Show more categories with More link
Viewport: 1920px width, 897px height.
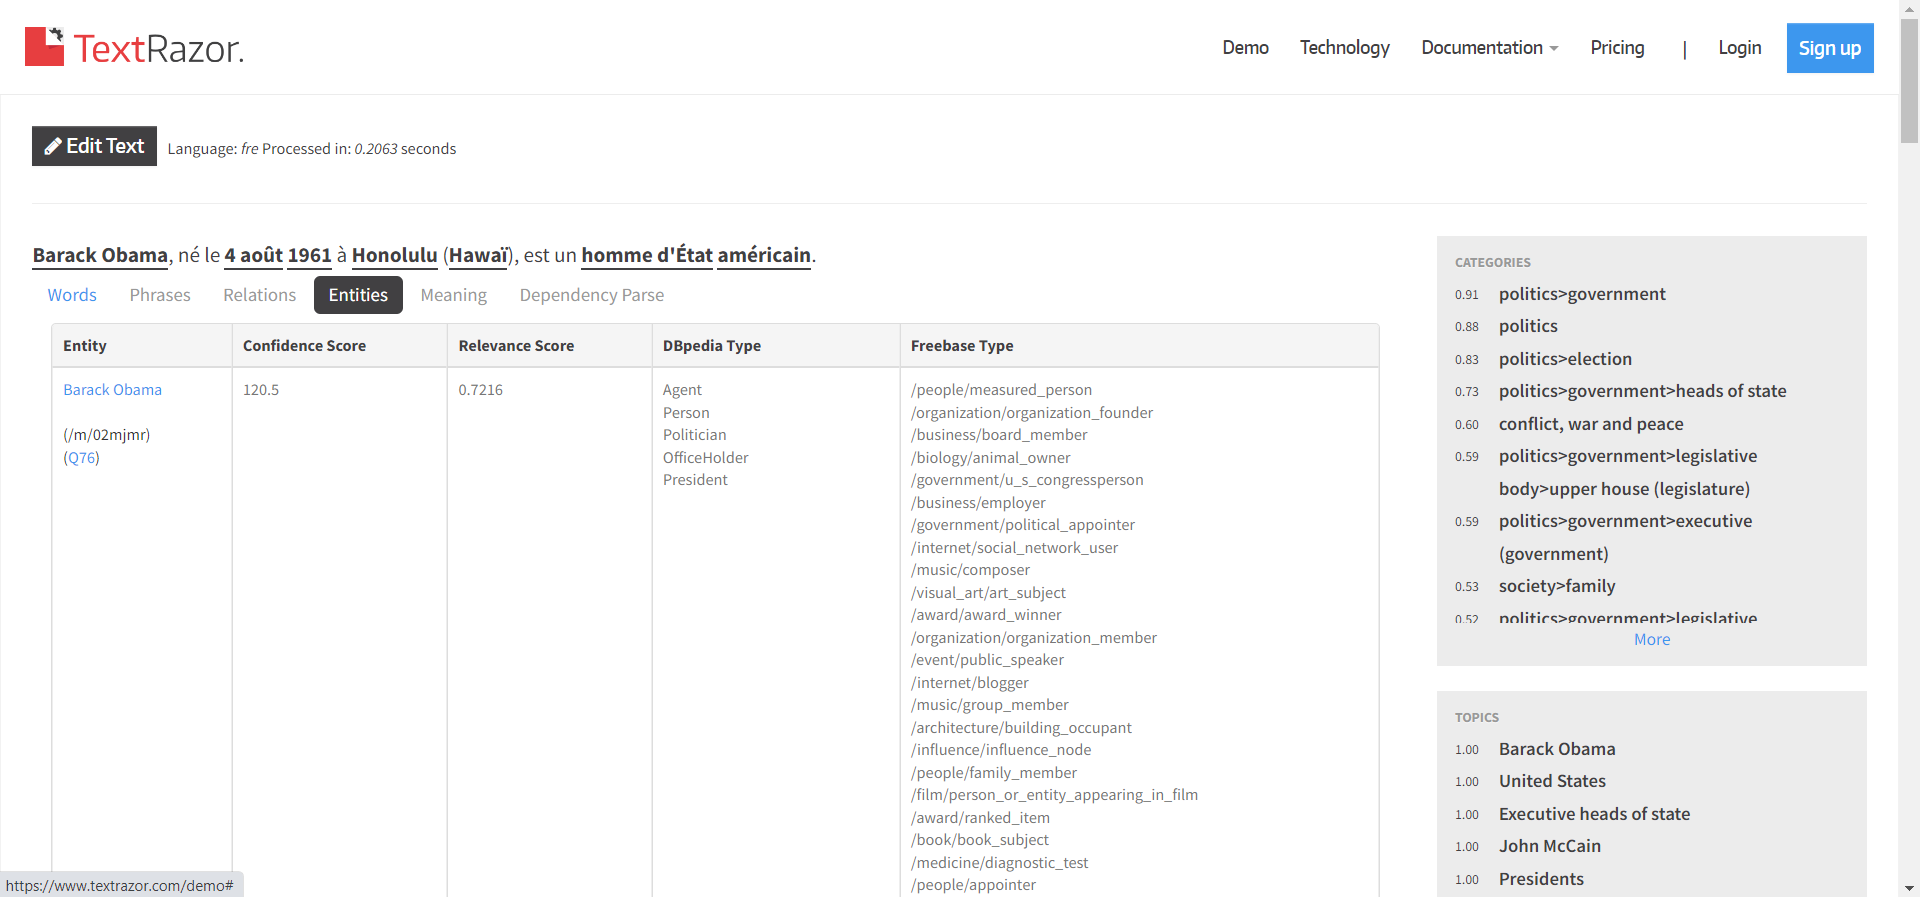point(1651,640)
